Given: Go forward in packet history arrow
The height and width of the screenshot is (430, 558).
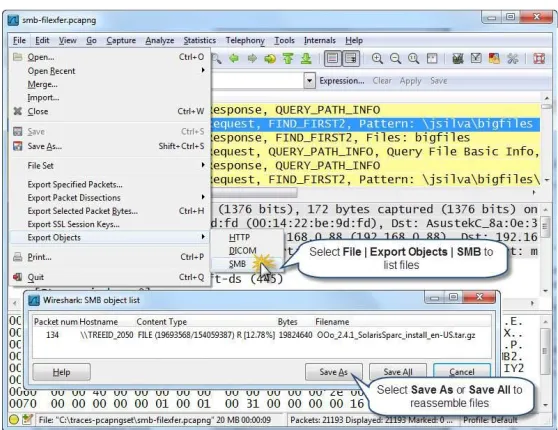Looking at the screenshot, I should (x=252, y=58).
